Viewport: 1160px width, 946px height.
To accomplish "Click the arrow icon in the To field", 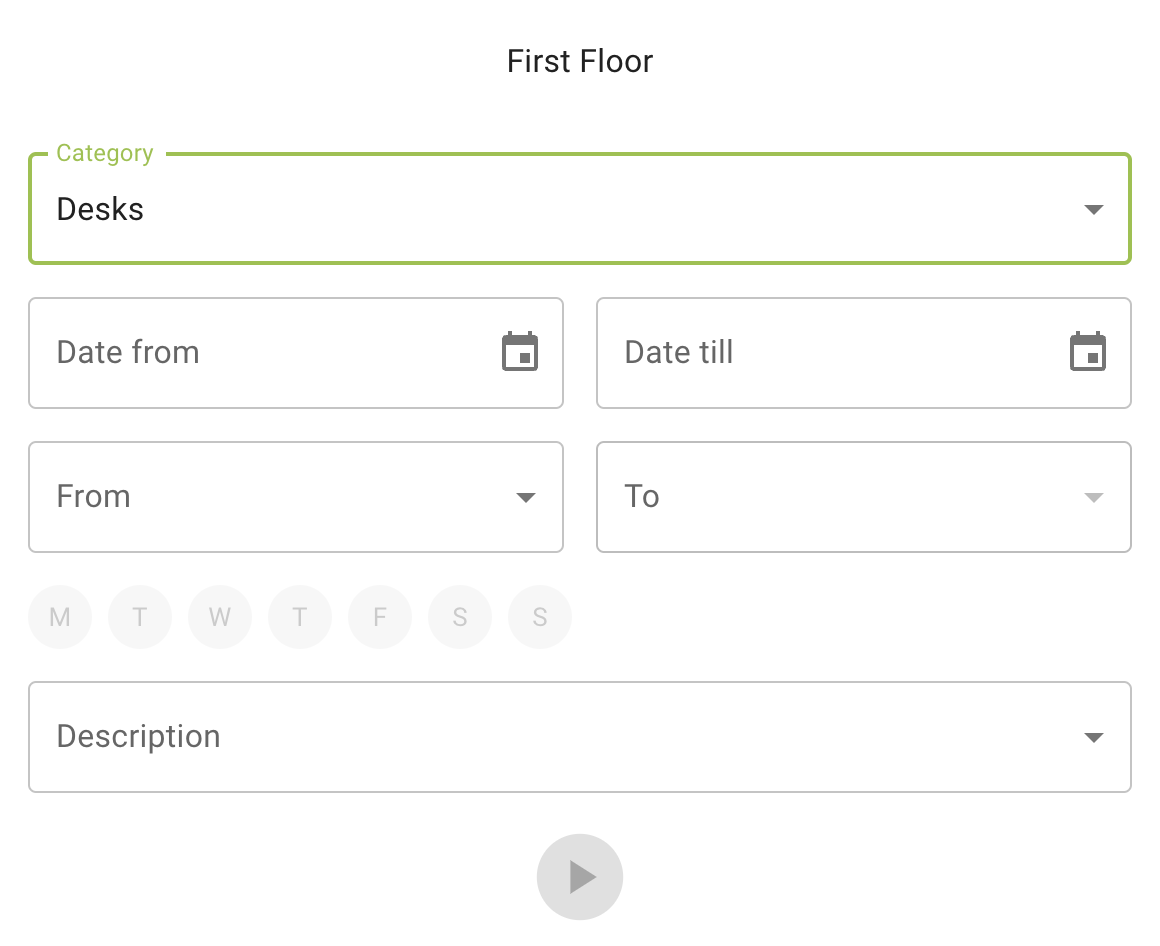I will pyautogui.click(x=1094, y=497).
